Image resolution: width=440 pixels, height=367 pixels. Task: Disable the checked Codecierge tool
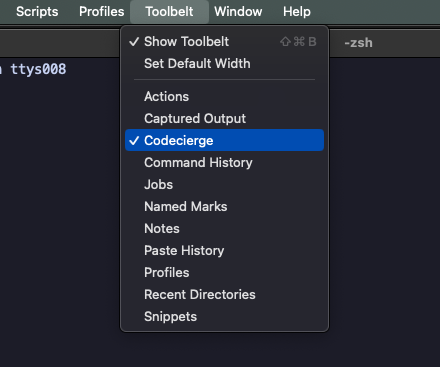tap(224, 140)
